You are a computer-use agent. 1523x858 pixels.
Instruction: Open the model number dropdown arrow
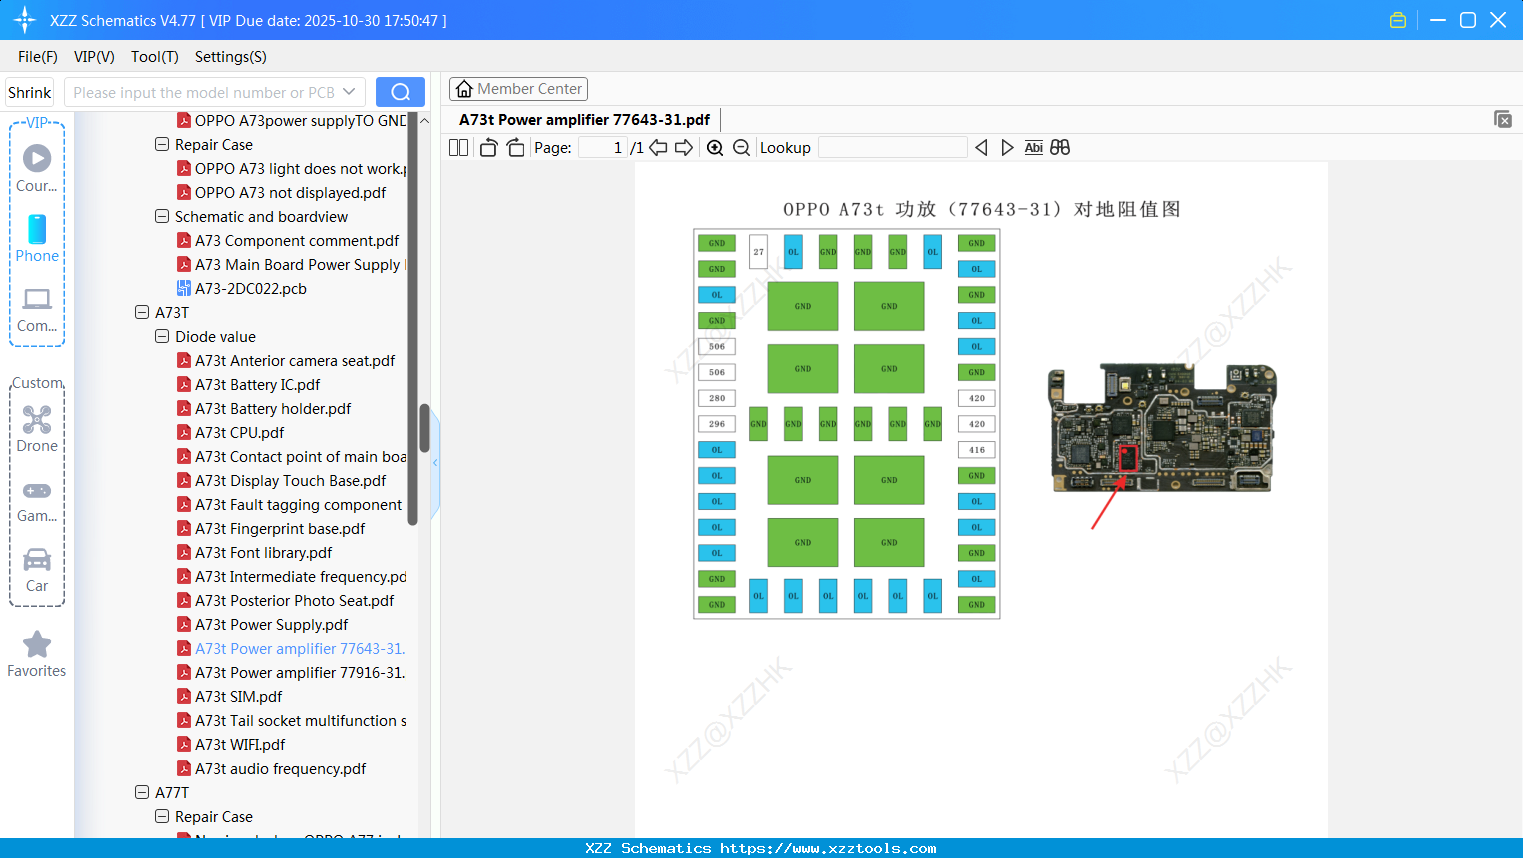[x=349, y=92]
